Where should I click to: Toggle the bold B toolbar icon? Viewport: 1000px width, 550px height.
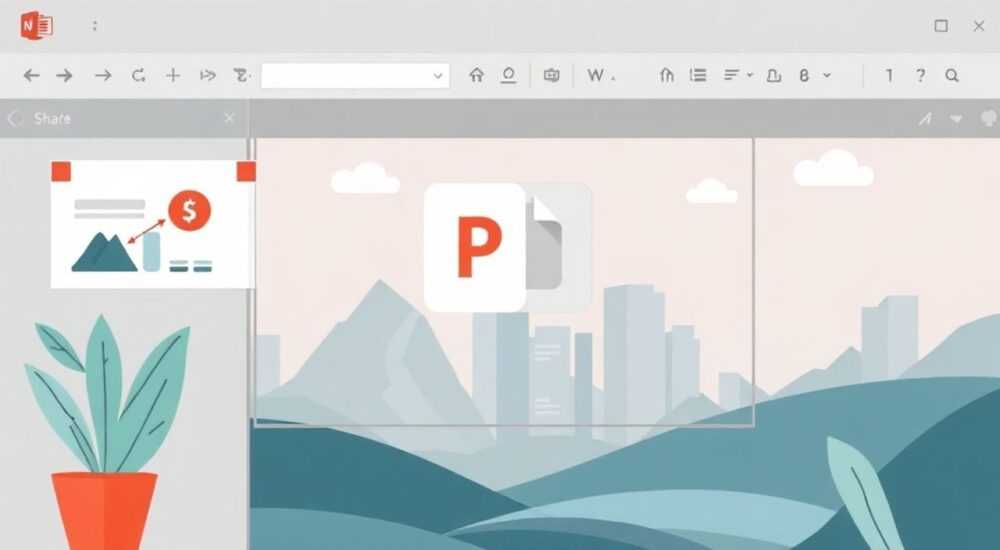(804, 76)
